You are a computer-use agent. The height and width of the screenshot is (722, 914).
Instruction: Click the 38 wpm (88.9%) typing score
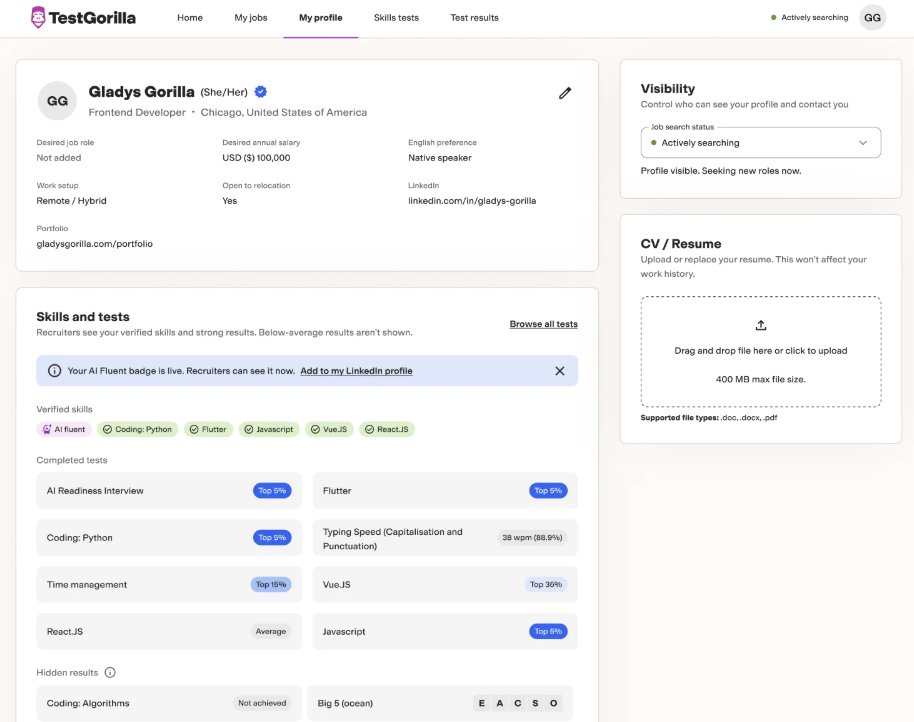[x=532, y=537]
